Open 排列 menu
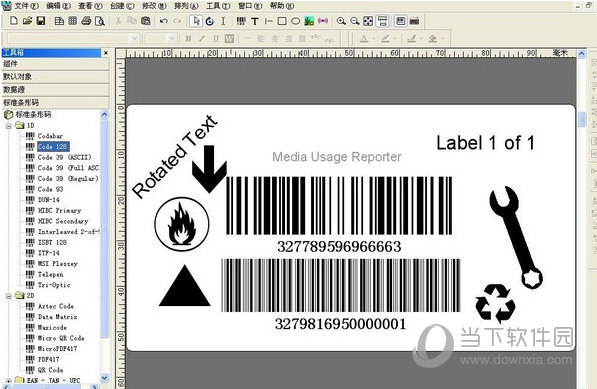Viewport: 597px width, 389px height. (x=186, y=6)
